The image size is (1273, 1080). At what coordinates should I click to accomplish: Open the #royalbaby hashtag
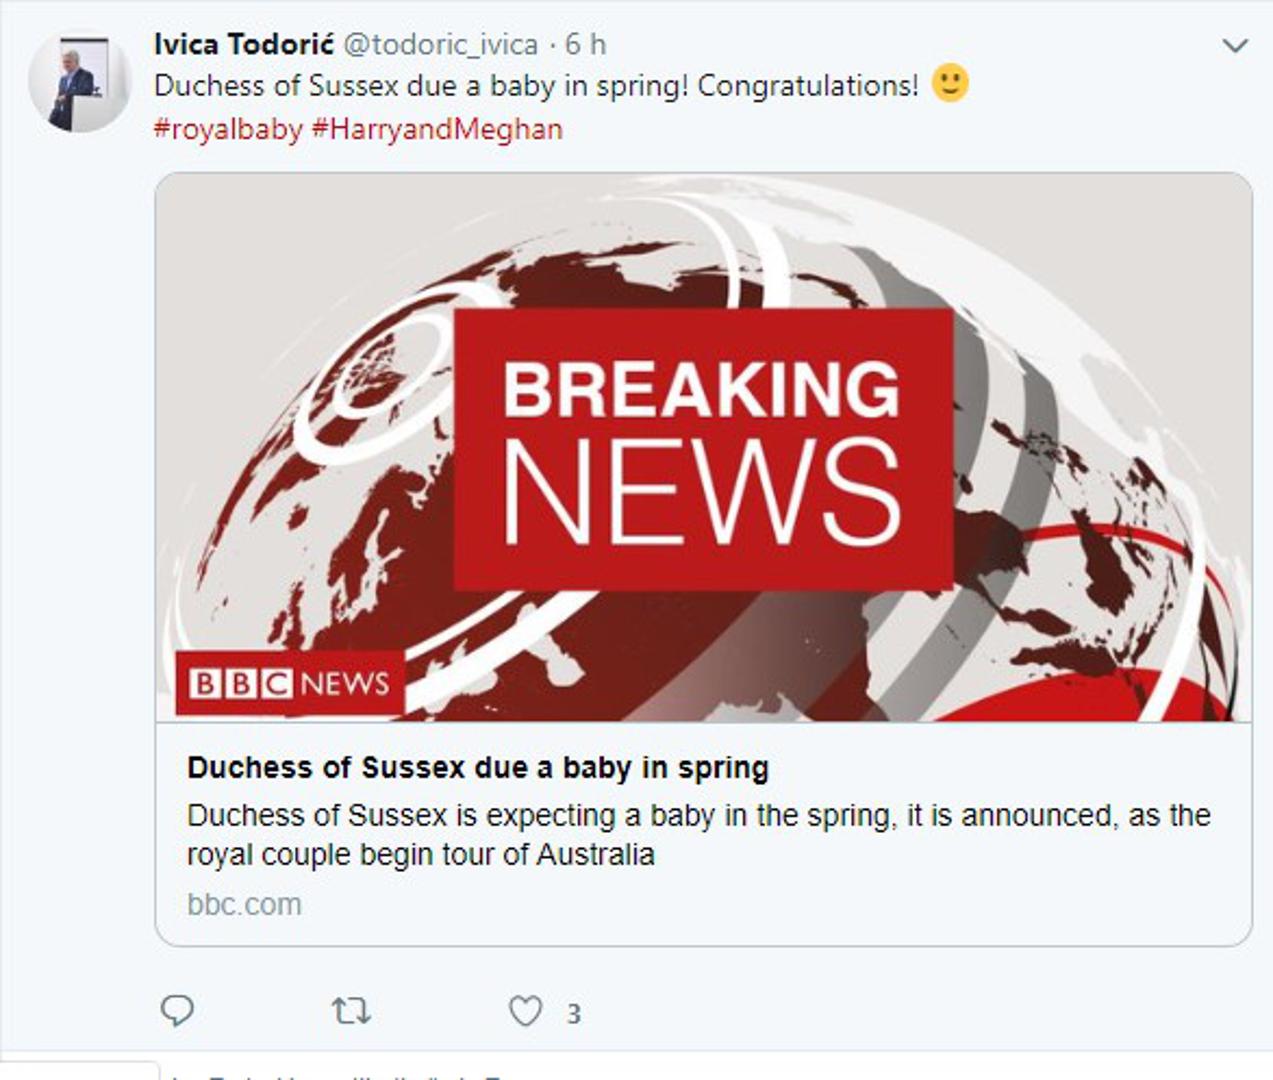coord(228,129)
